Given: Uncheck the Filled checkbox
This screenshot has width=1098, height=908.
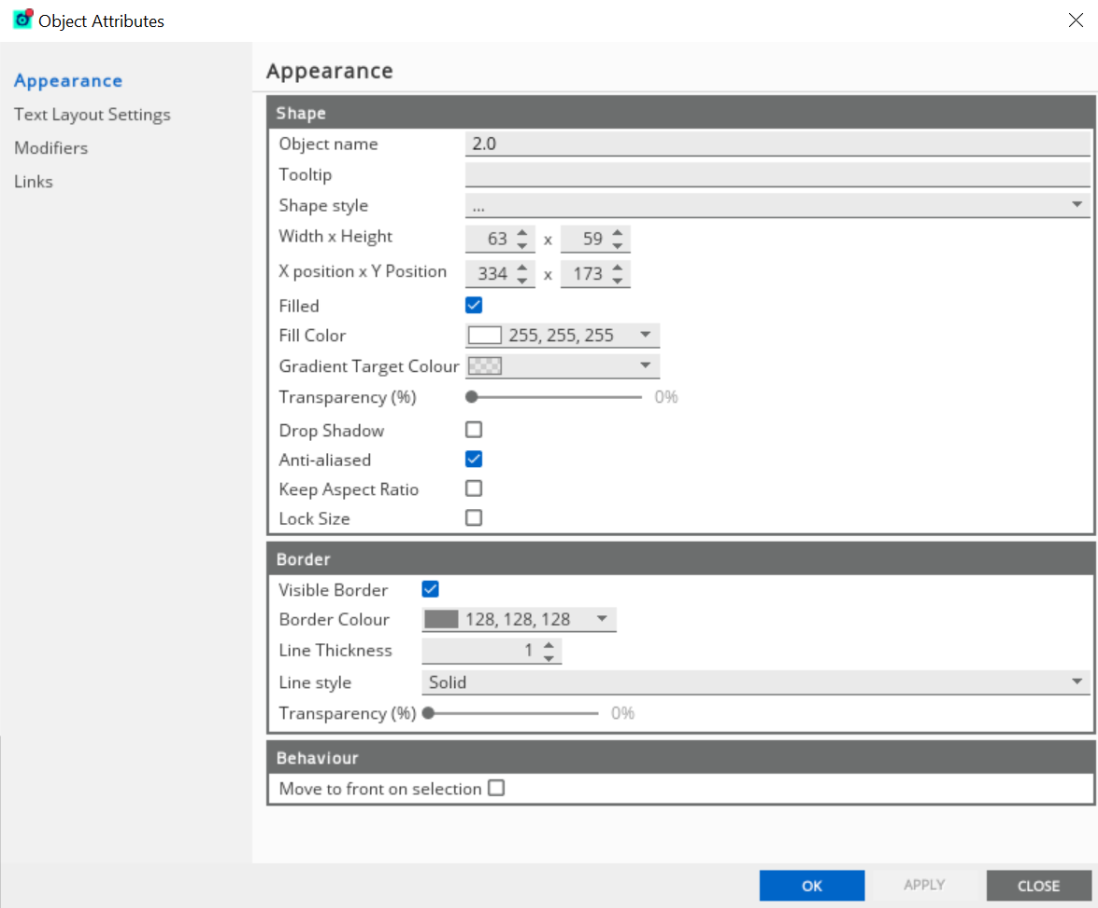Looking at the screenshot, I should 474,306.
